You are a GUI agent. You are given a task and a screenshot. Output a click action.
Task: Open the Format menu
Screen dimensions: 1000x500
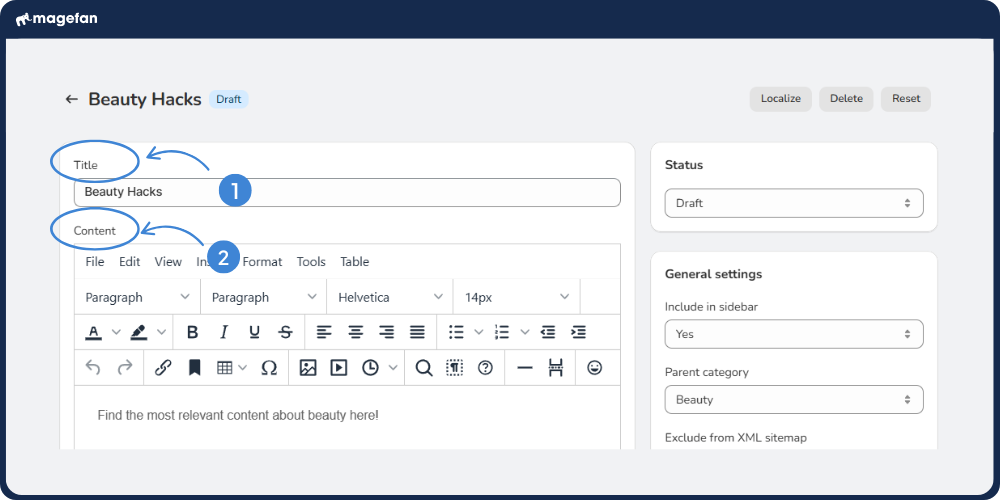(x=263, y=262)
